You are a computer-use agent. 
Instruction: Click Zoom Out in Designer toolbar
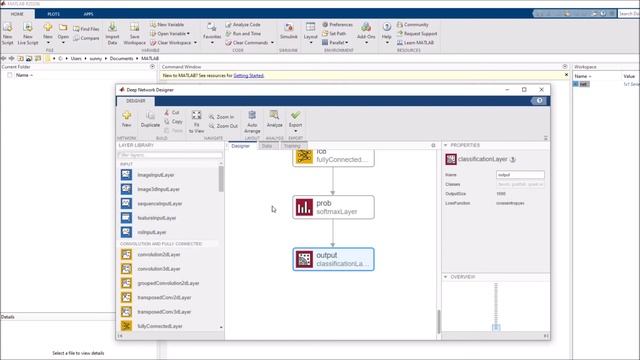[223, 126]
